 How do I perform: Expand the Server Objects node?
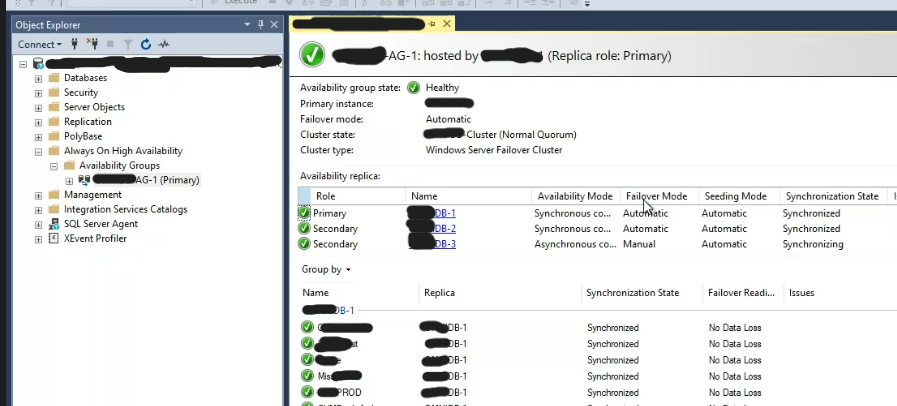click(x=38, y=108)
